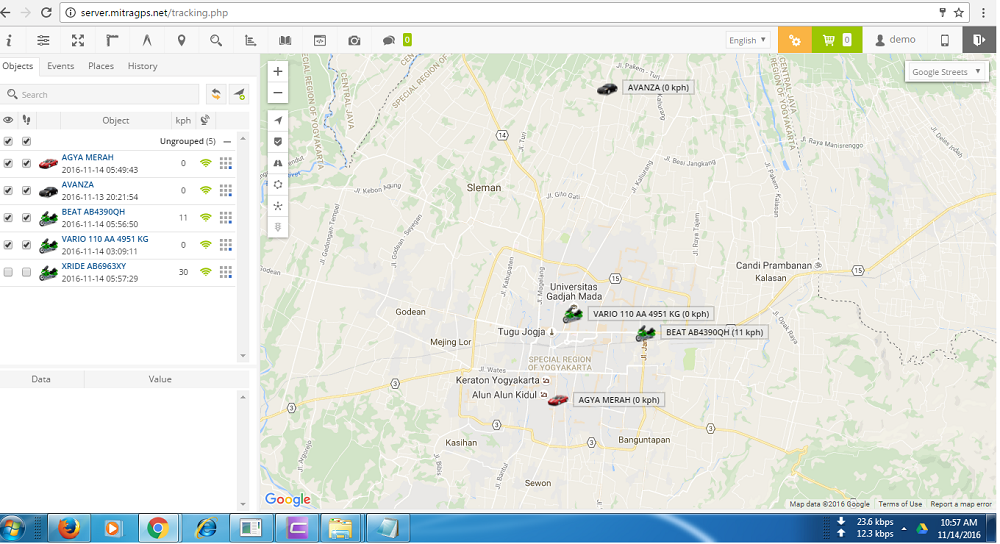Image resolution: width=1000 pixels, height=544 pixels.
Task: Select VARIO 110 AA 4951 KG object name
Action: (105, 239)
